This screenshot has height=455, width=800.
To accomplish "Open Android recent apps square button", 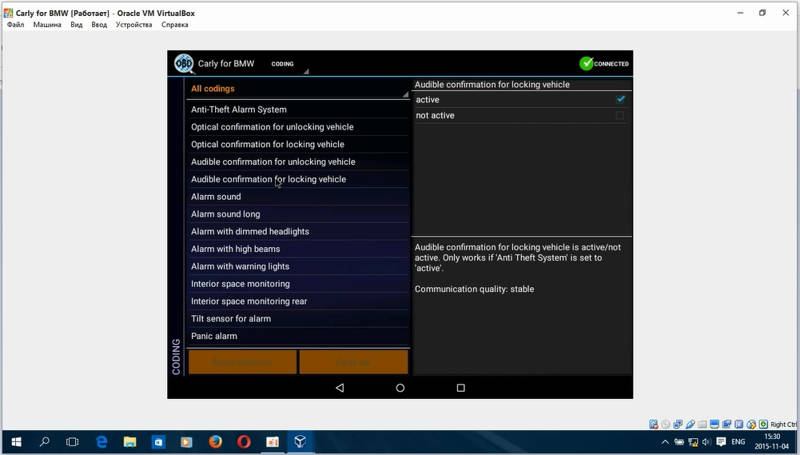I will 461,387.
